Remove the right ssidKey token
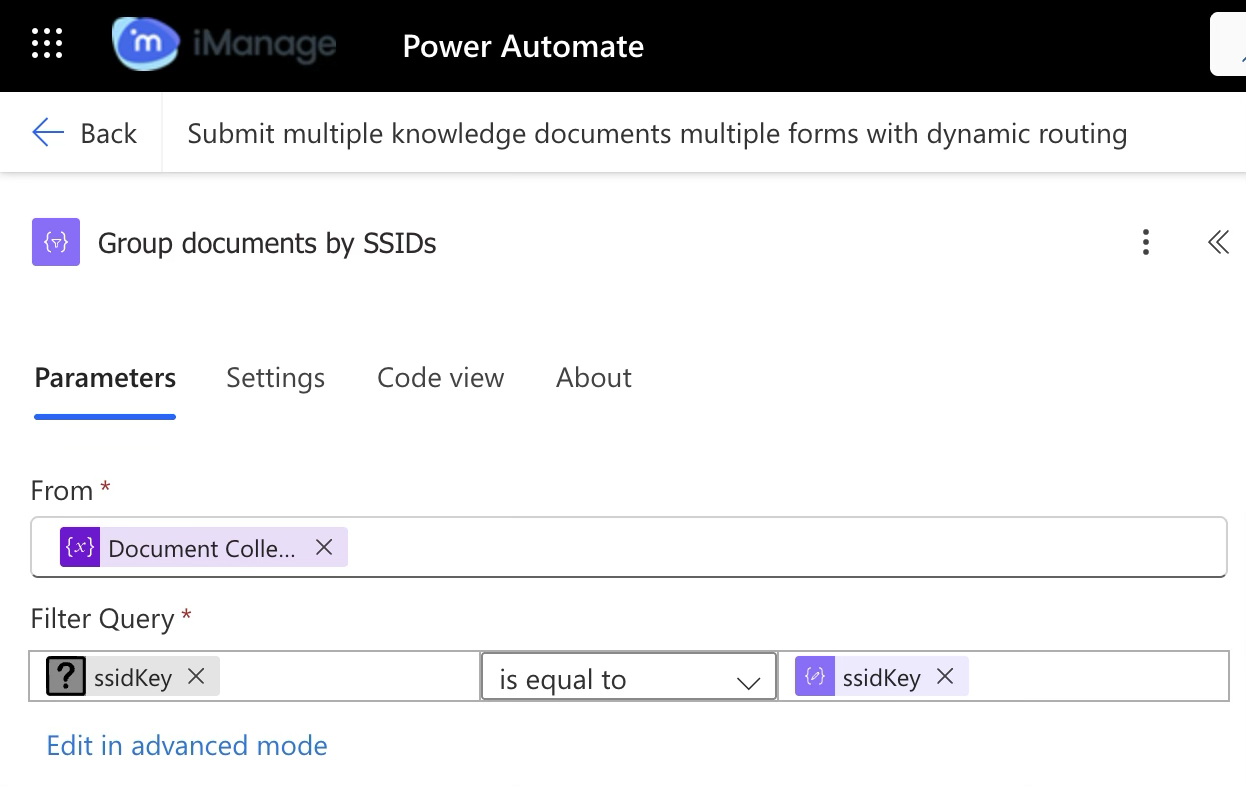Screen dimensions: 1246x786 pos(945,677)
